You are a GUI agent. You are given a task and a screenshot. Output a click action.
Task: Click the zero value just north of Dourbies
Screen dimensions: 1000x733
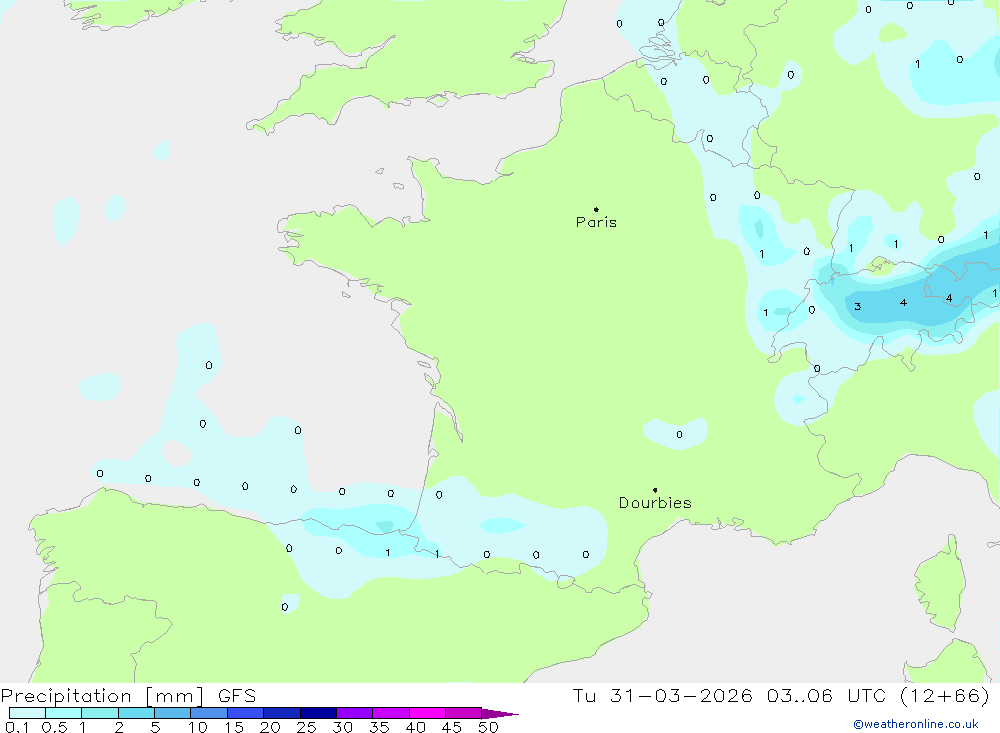[679, 434]
